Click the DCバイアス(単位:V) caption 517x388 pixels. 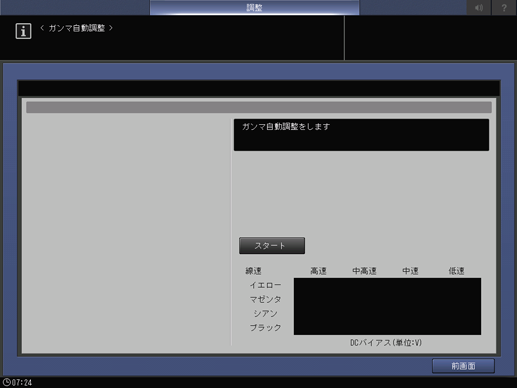[386, 343]
